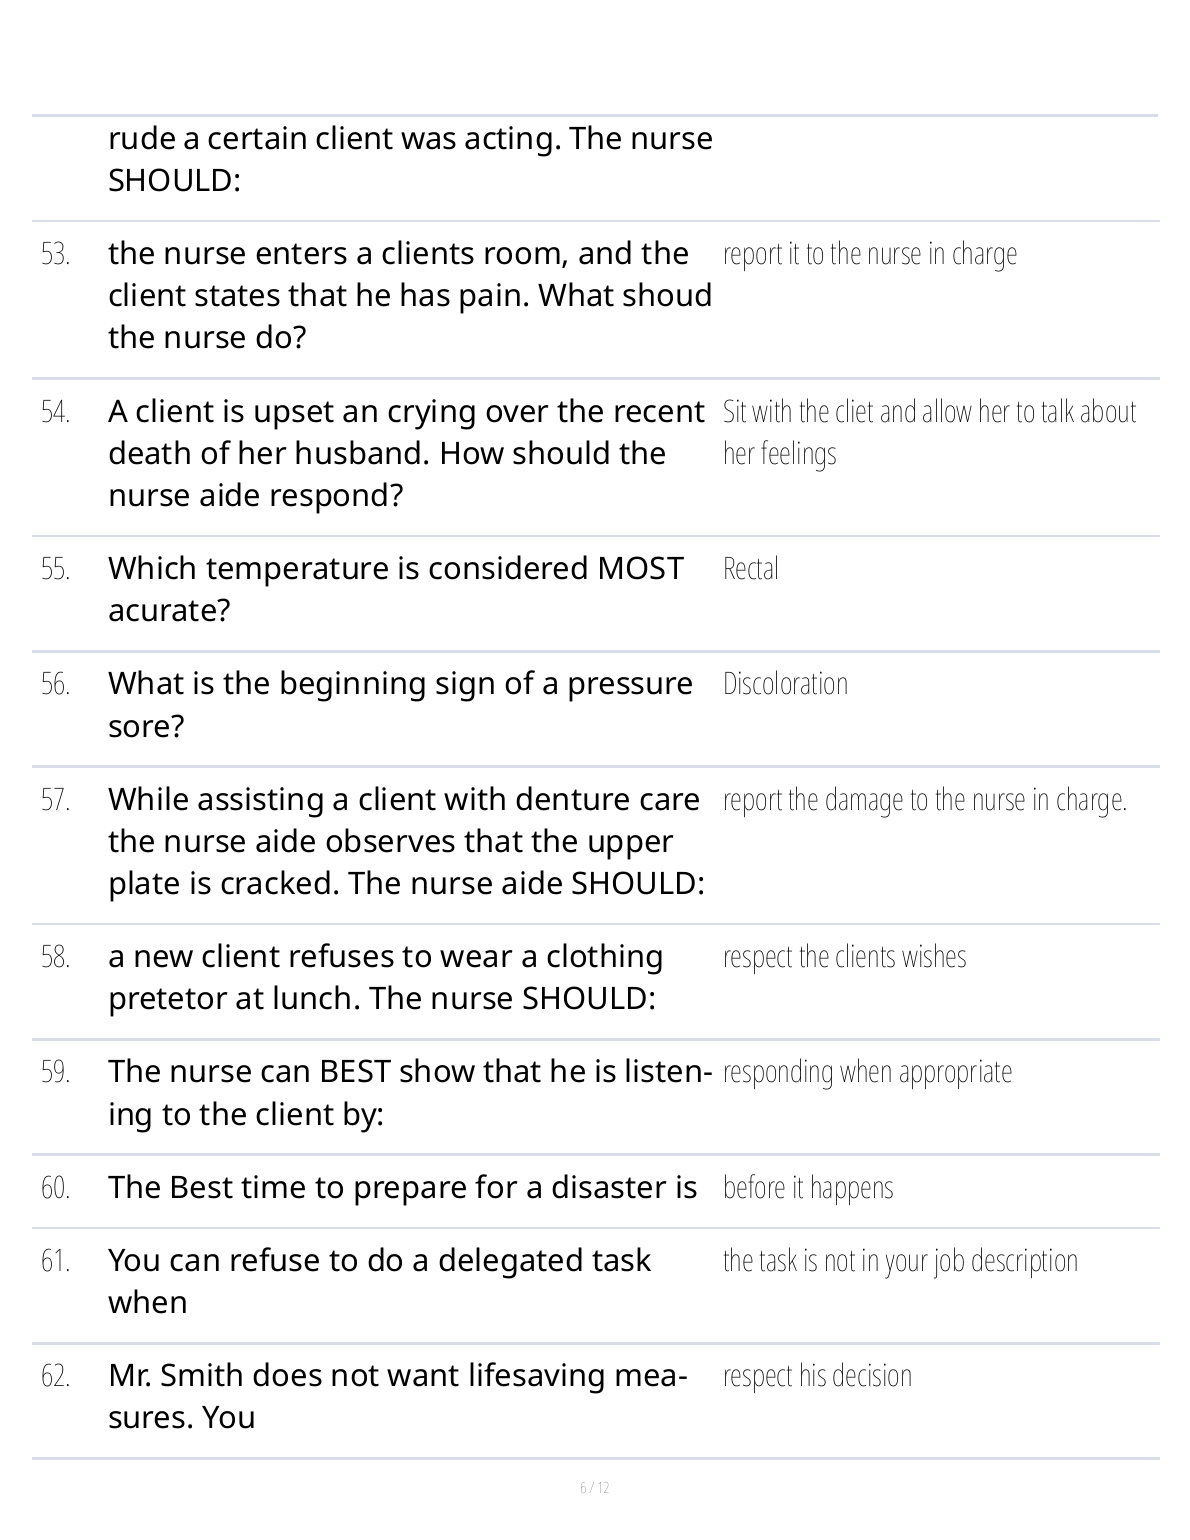Select the 'respect the clients wishes' answer
Screen dimensions: 1190x1540
844,957
